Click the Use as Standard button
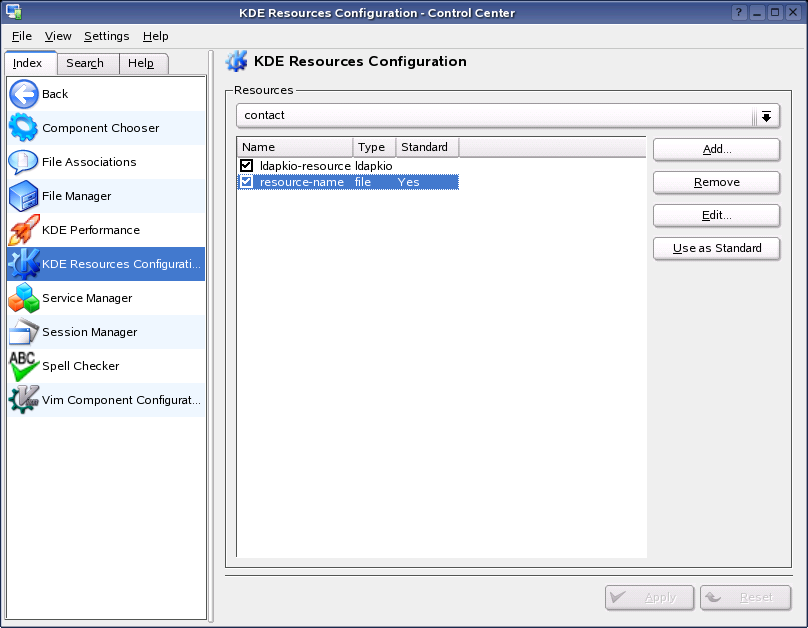The image size is (808, 628). pos(716,248)
